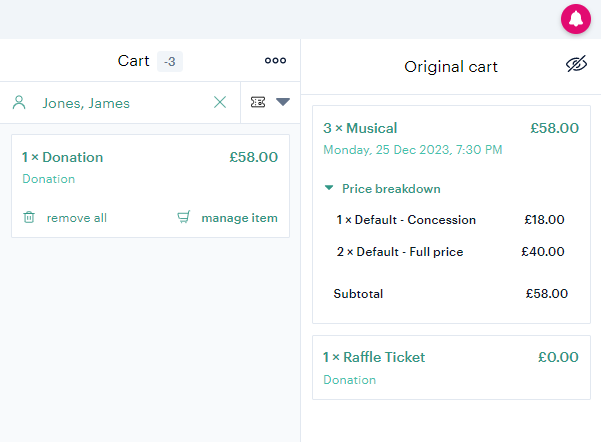601x442 pixels.
Task: Click the Donation subtitle under Raffle Ticket
Action: (350, 380)
